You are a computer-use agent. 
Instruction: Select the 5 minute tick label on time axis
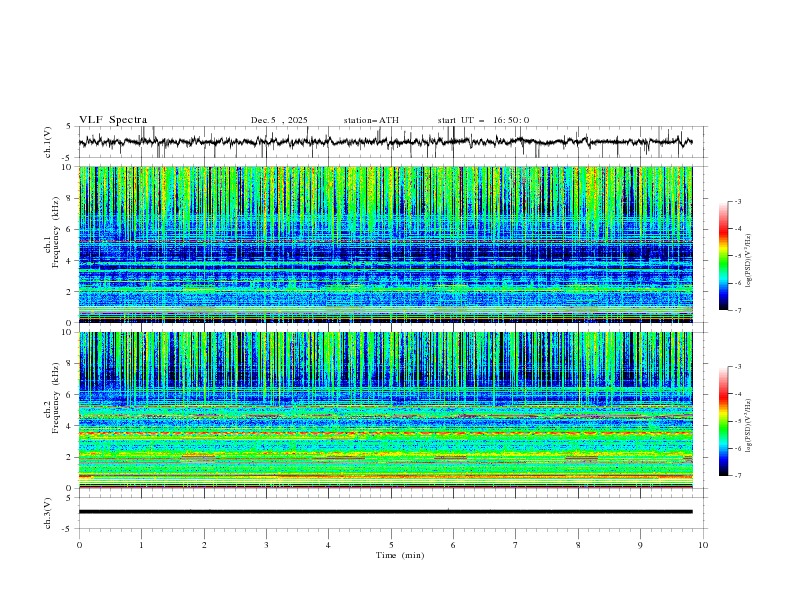click(x=391, y=545)
